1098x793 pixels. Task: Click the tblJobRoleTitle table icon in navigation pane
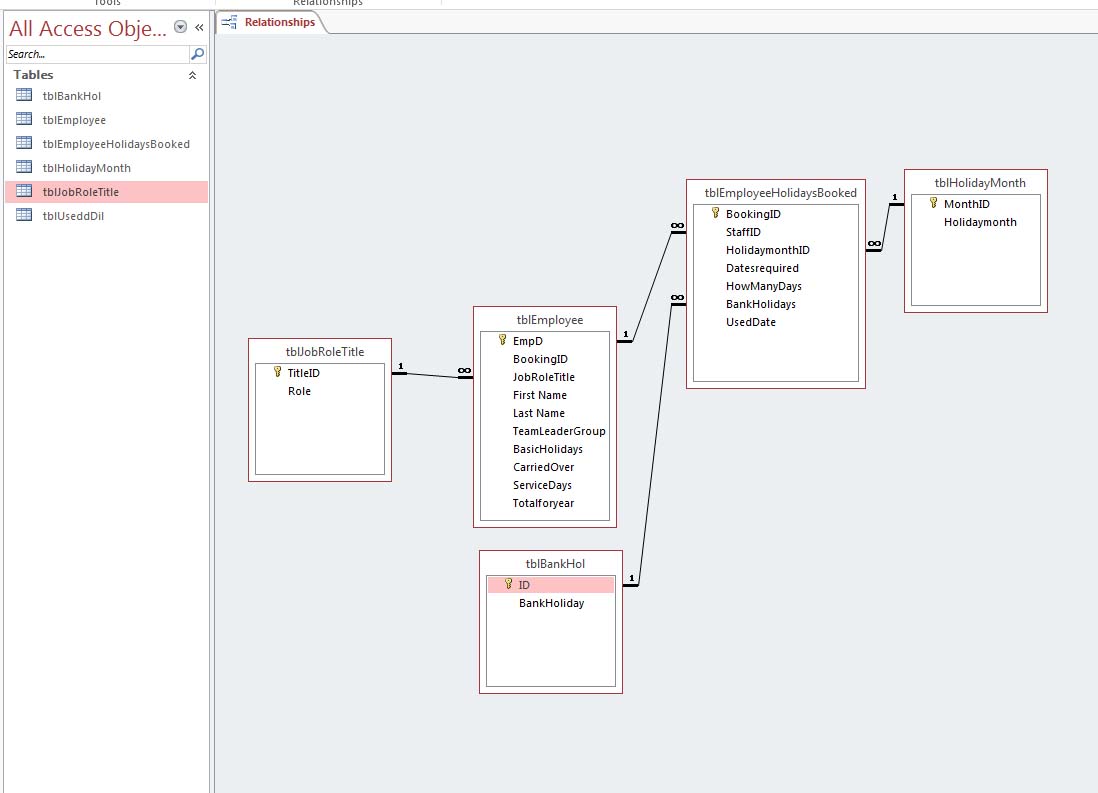[24, 191]
